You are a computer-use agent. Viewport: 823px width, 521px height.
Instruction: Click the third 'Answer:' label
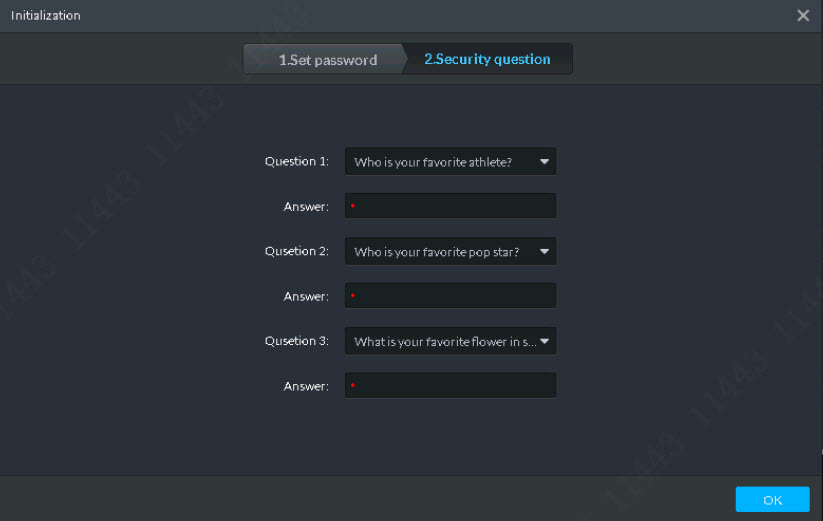click(306, 387)
